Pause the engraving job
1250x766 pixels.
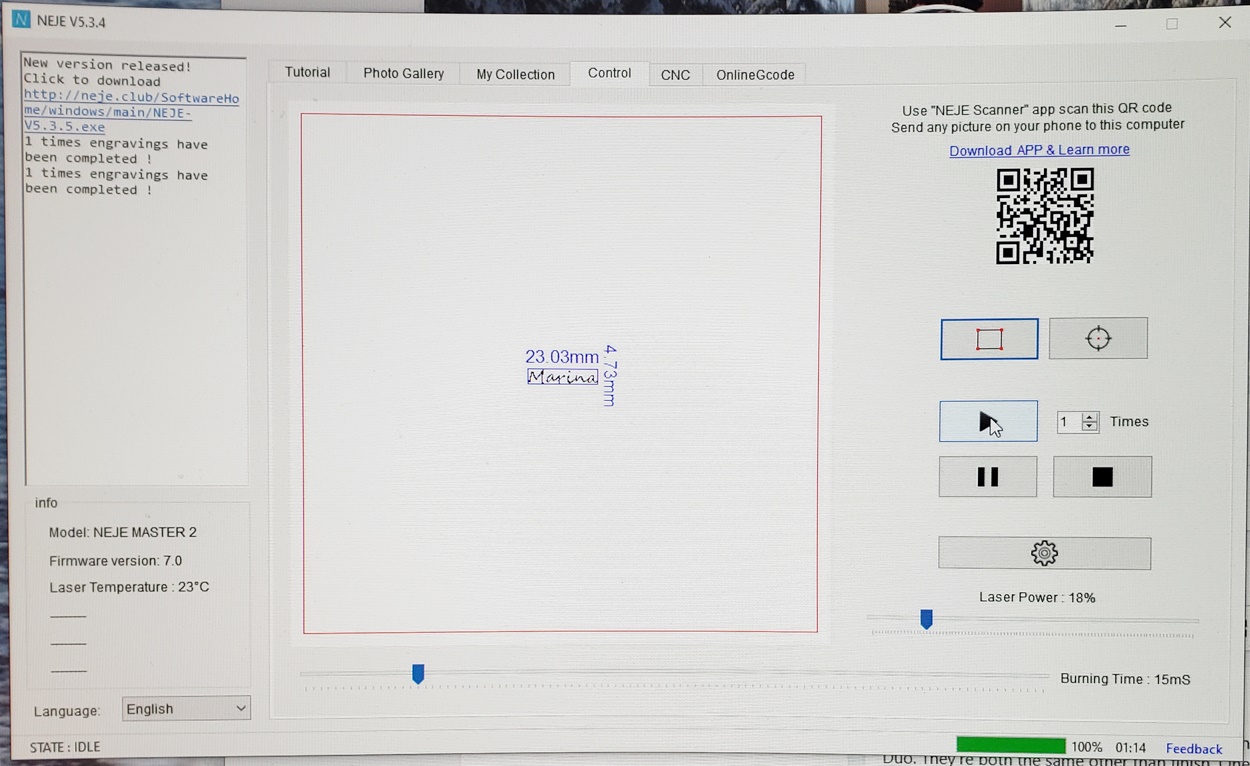988,477
